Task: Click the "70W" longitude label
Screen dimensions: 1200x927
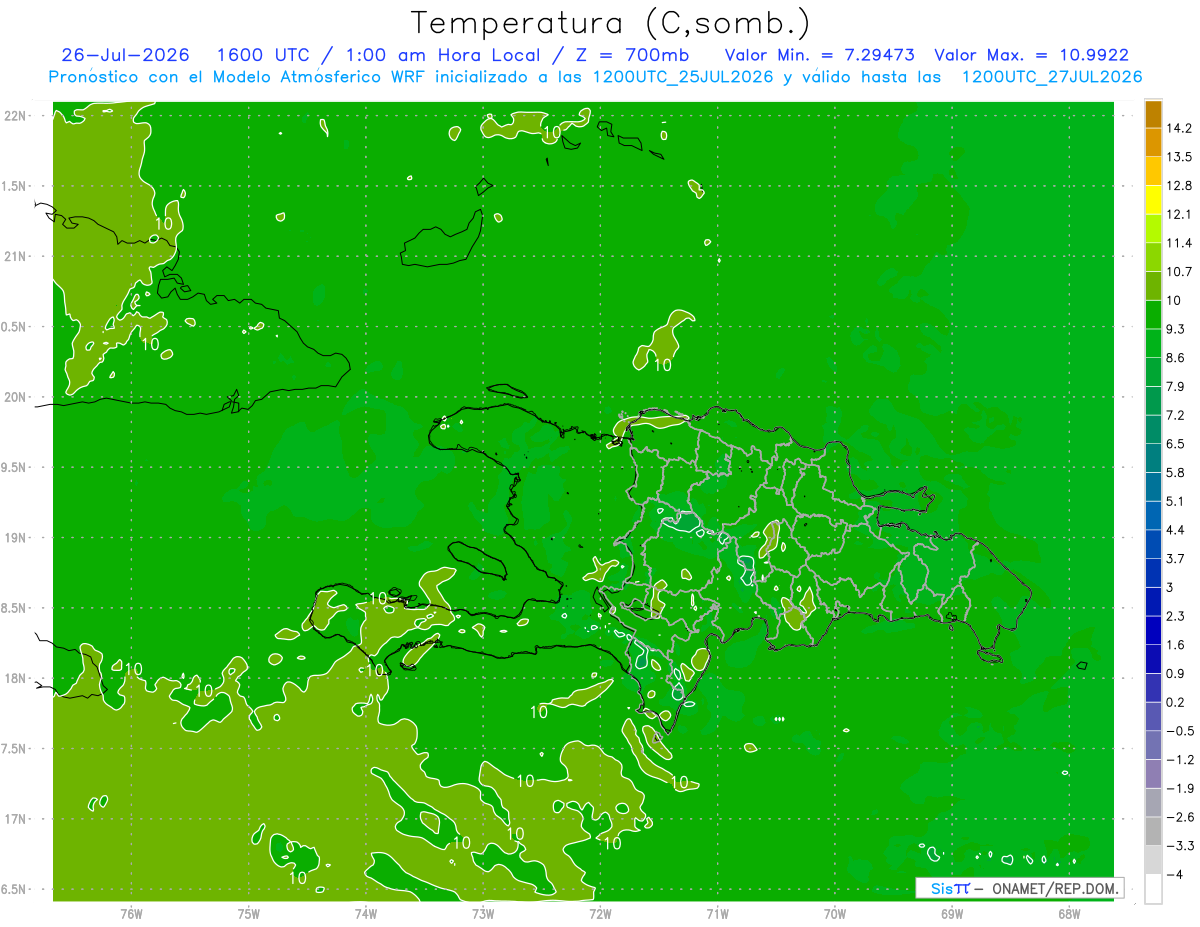Action: (834, 914)
